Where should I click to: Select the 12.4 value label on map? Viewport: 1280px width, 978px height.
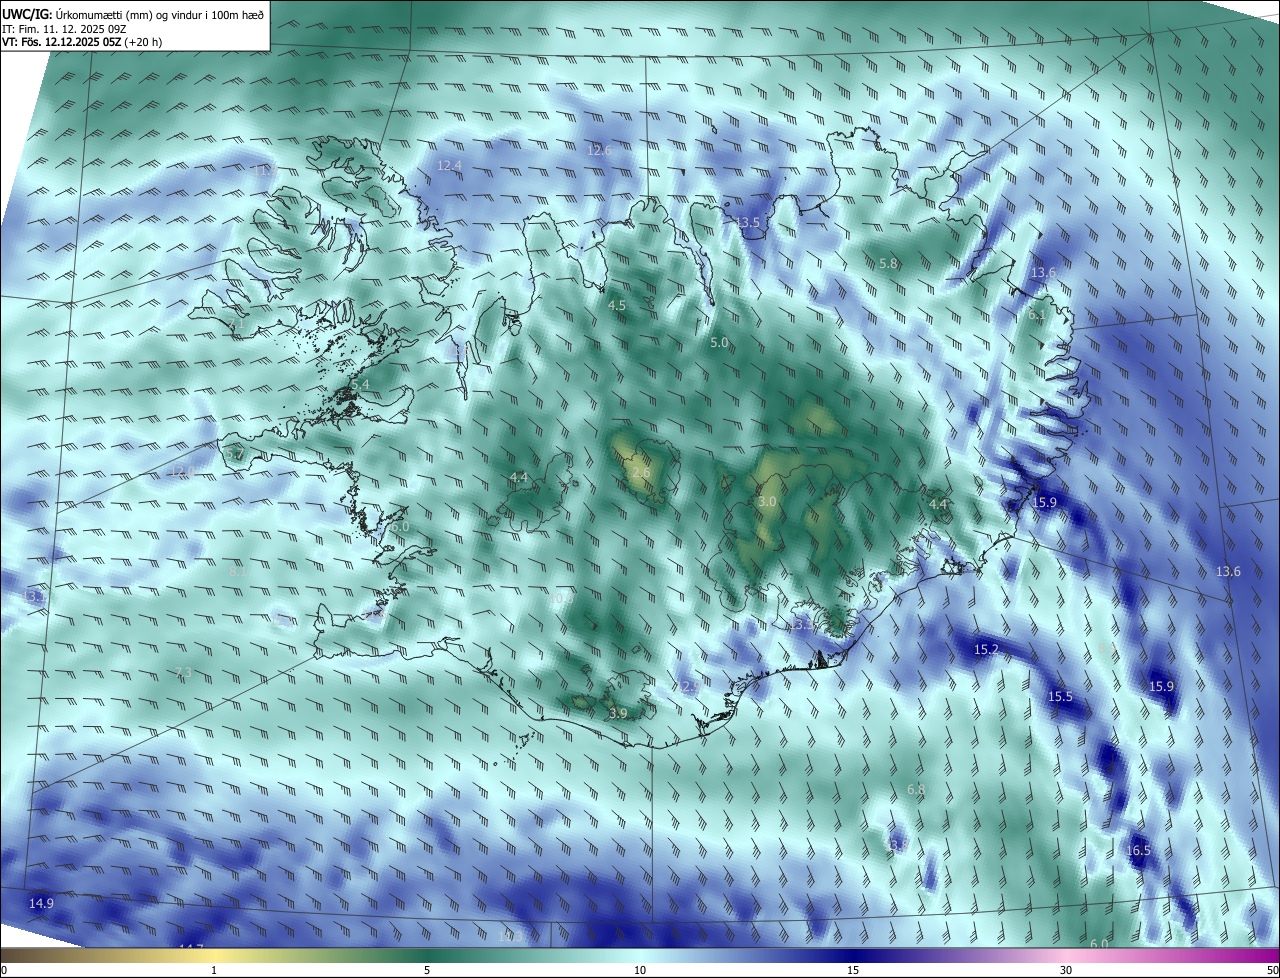point(450,165)
